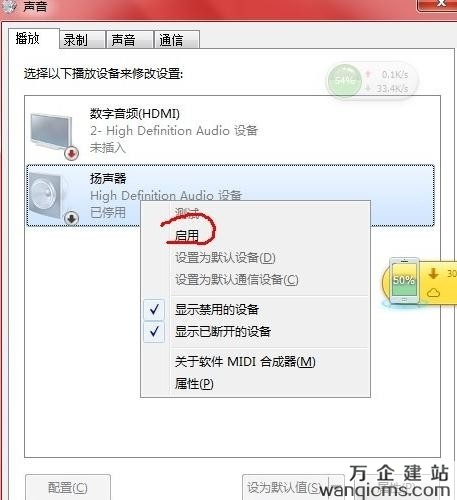Choose 测试 in the context menu

tap(187, 213)
